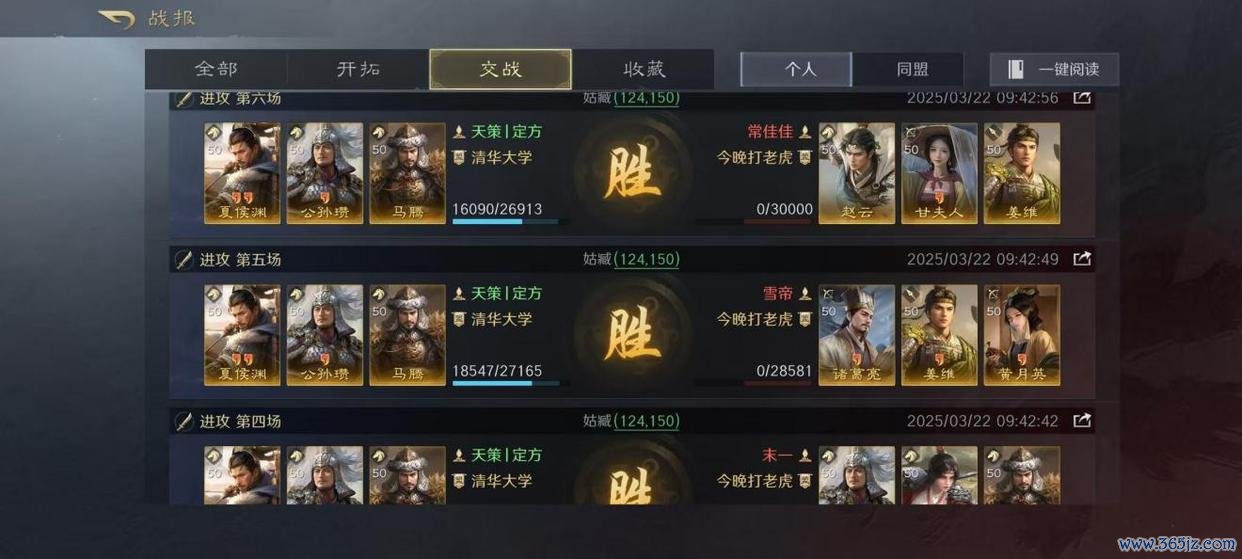The height and width of the screenshot is (559, 1242).
Task: Share the fifth battle report
Action: click(x=1082, y=259)
